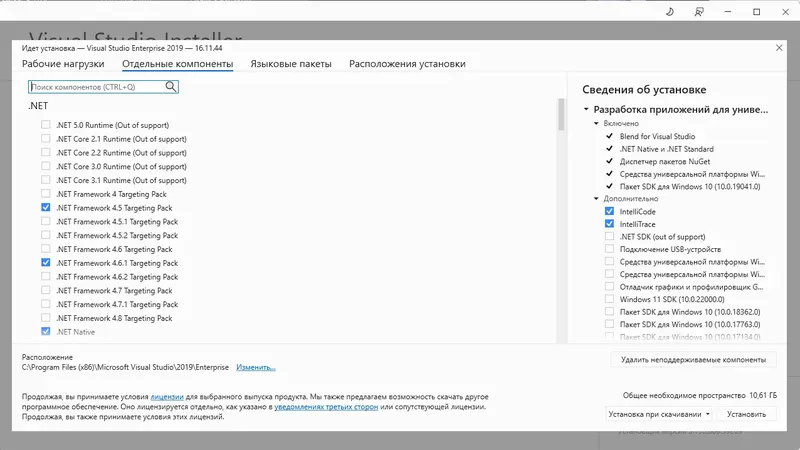Click the Сведения об установке heading
Image resolution: width=800 pixels, height=450 pixels.
(x=644, y=89)
